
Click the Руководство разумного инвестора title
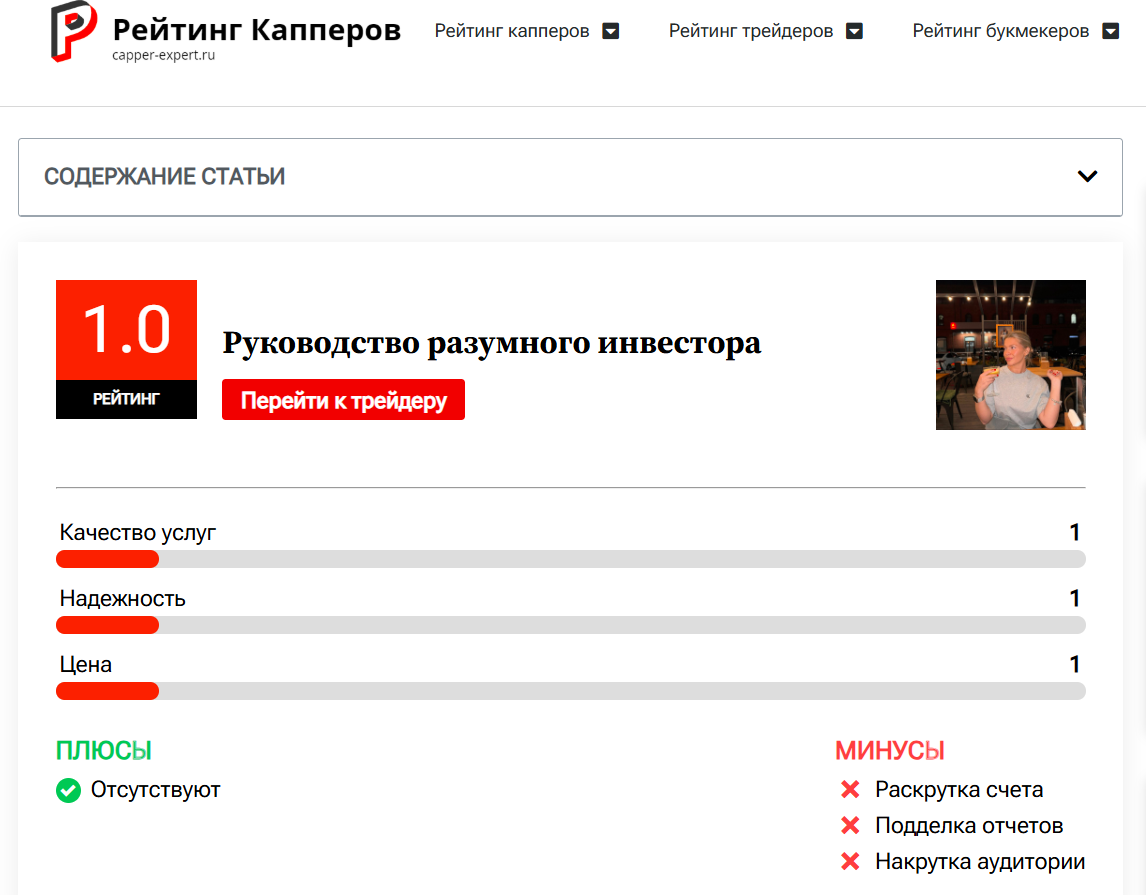pos(491,344)
